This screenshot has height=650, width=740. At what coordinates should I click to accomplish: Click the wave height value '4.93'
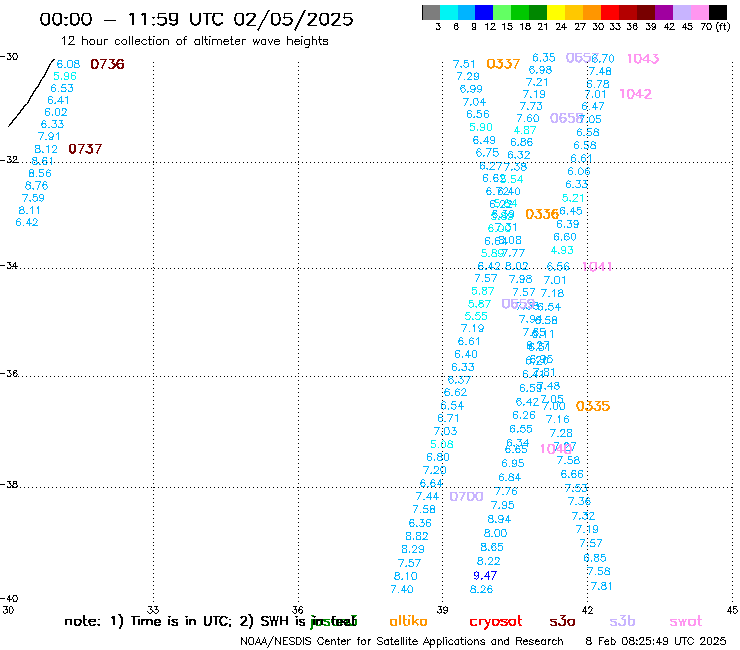[x=562, y=250]
